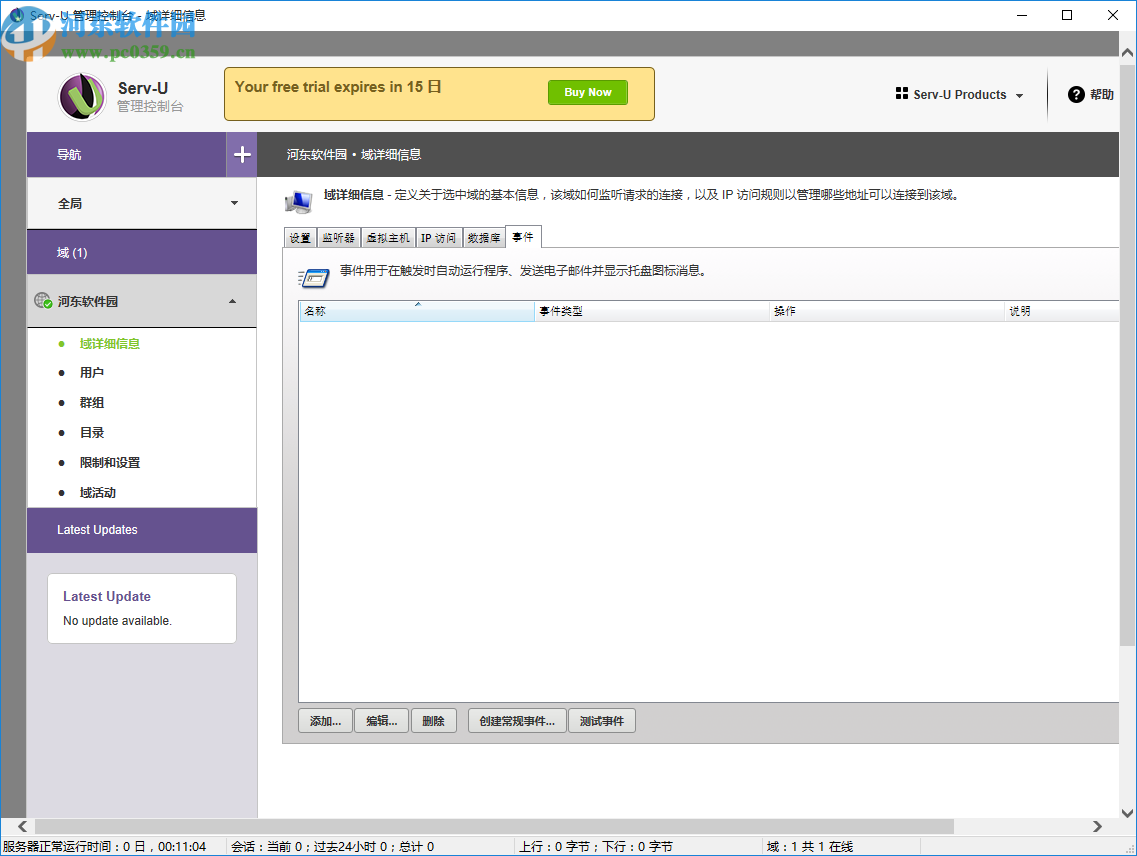Sort by the 事件类型 column header

[652, 311]
